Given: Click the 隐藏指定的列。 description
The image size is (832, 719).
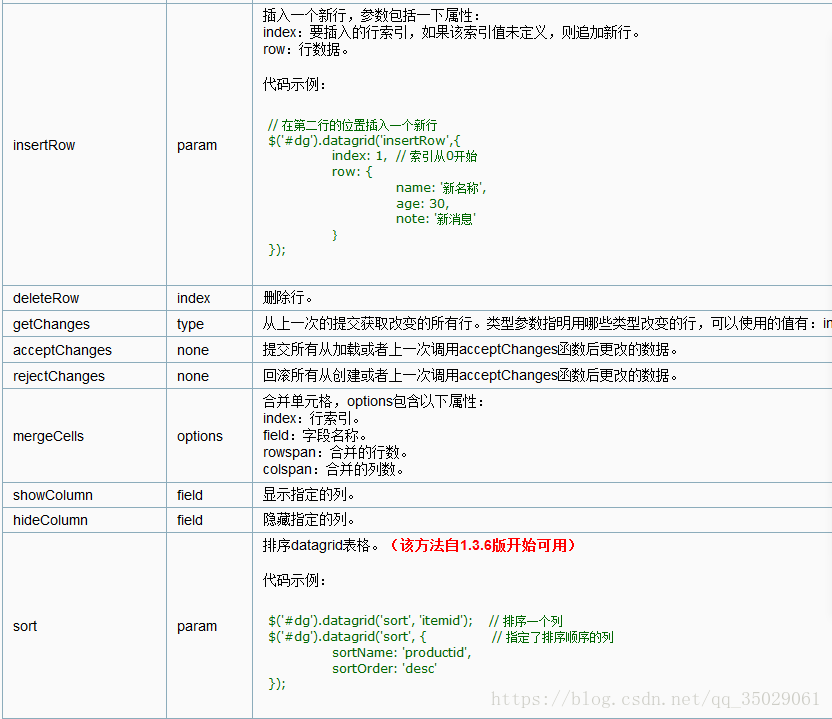Looking at the screenshot, I should coord(309,519).
